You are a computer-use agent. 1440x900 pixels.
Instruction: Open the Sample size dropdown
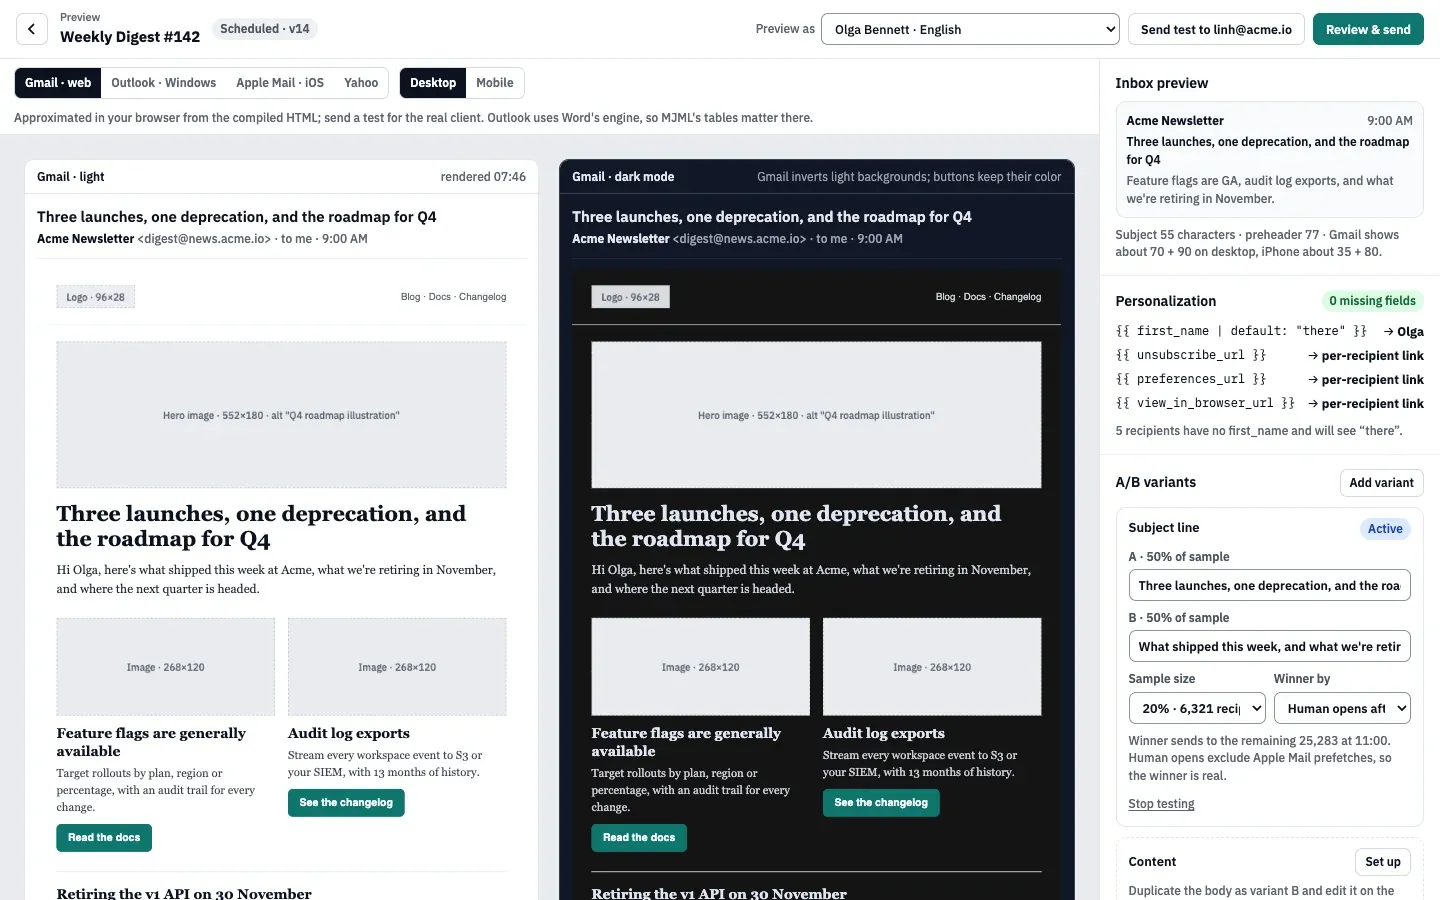tap(1197, 708)
